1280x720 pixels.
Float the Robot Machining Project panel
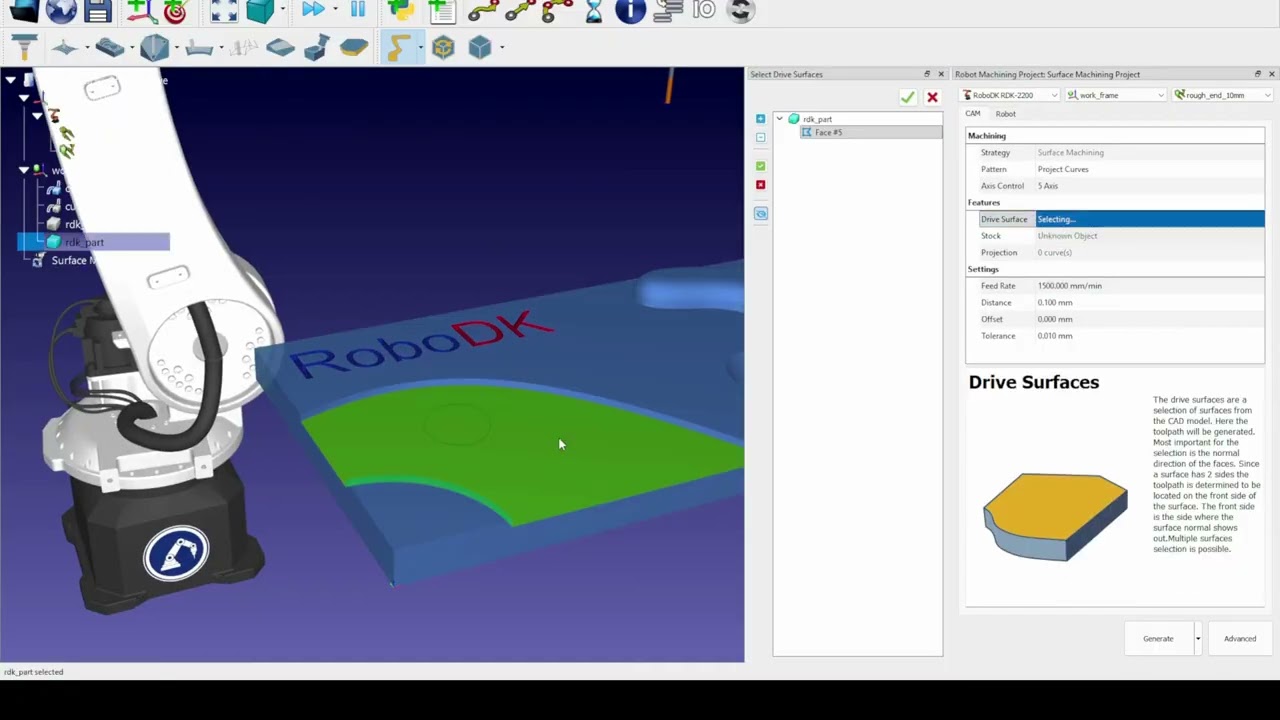(x=1258, y=74)
